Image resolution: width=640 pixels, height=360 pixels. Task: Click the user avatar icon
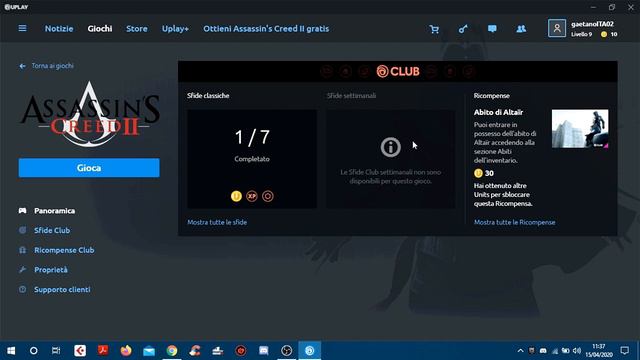click(557, 28)
